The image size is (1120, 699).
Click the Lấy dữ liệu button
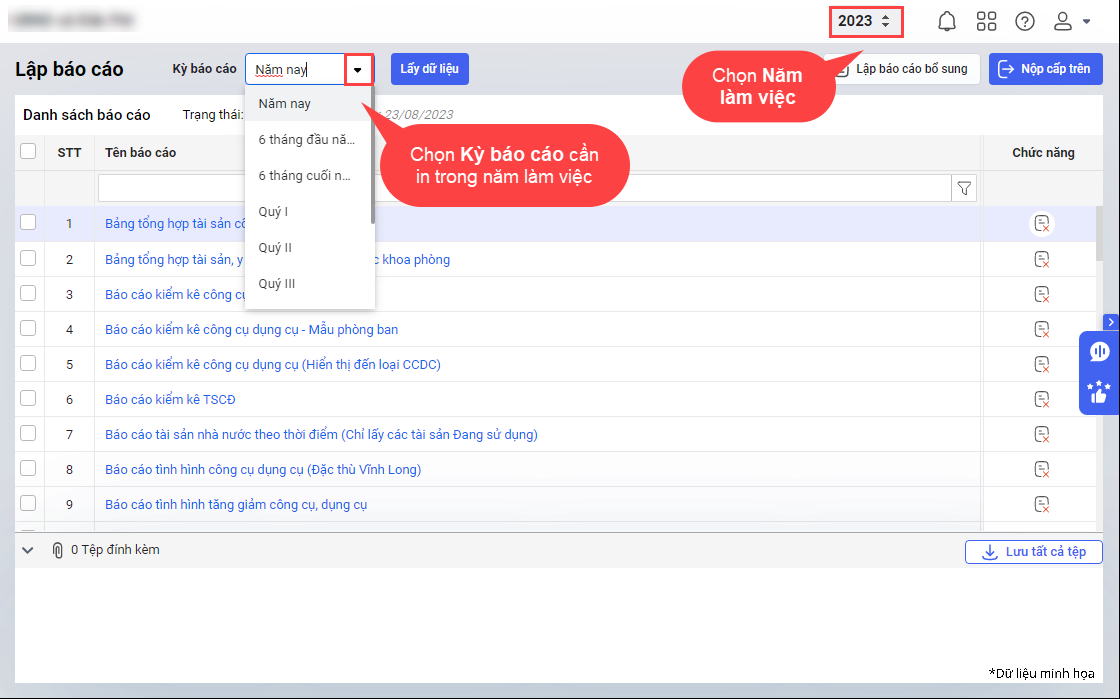pos(429,69)
